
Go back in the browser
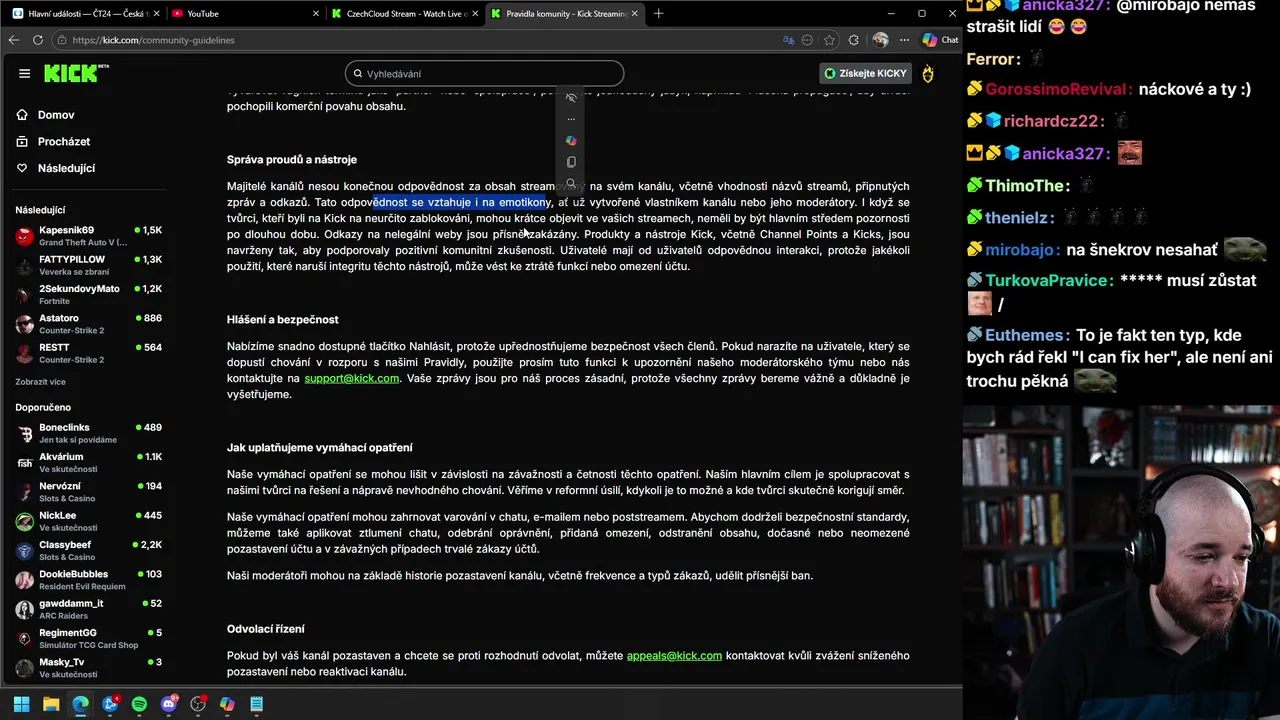[14, 40]
